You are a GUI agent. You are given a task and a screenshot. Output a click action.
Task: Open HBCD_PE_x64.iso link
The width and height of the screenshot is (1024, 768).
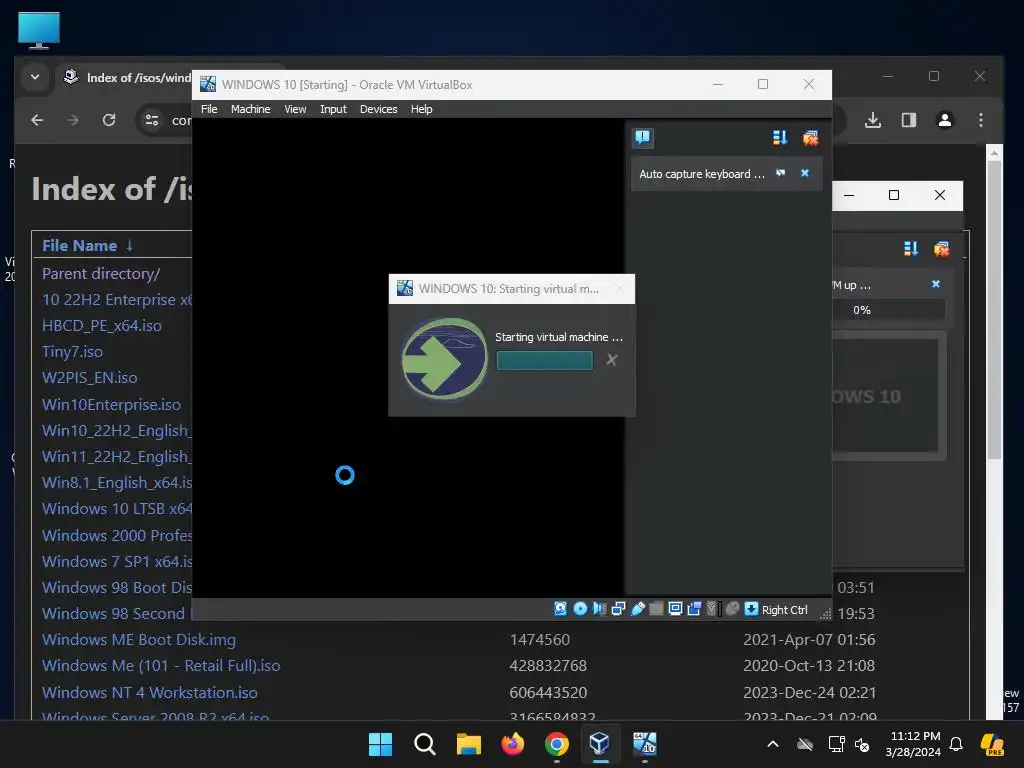pos(102,325)
